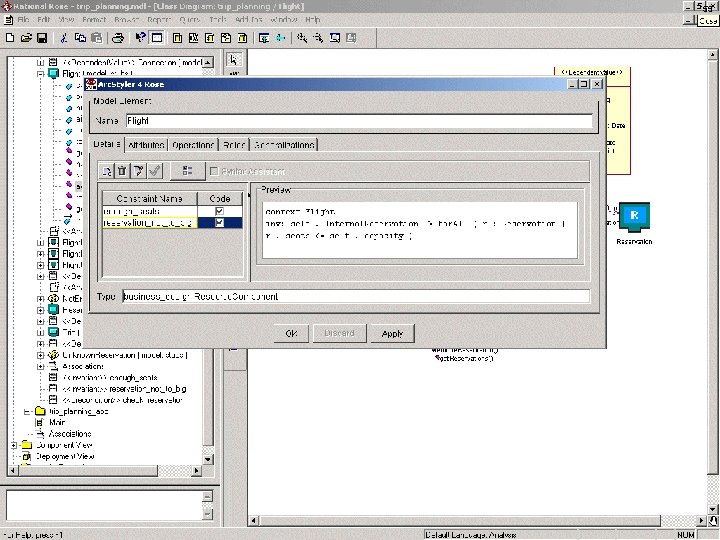
Task: Click diagram horizontal scrollbar left arrow
Action: click(x=253, y=521)
